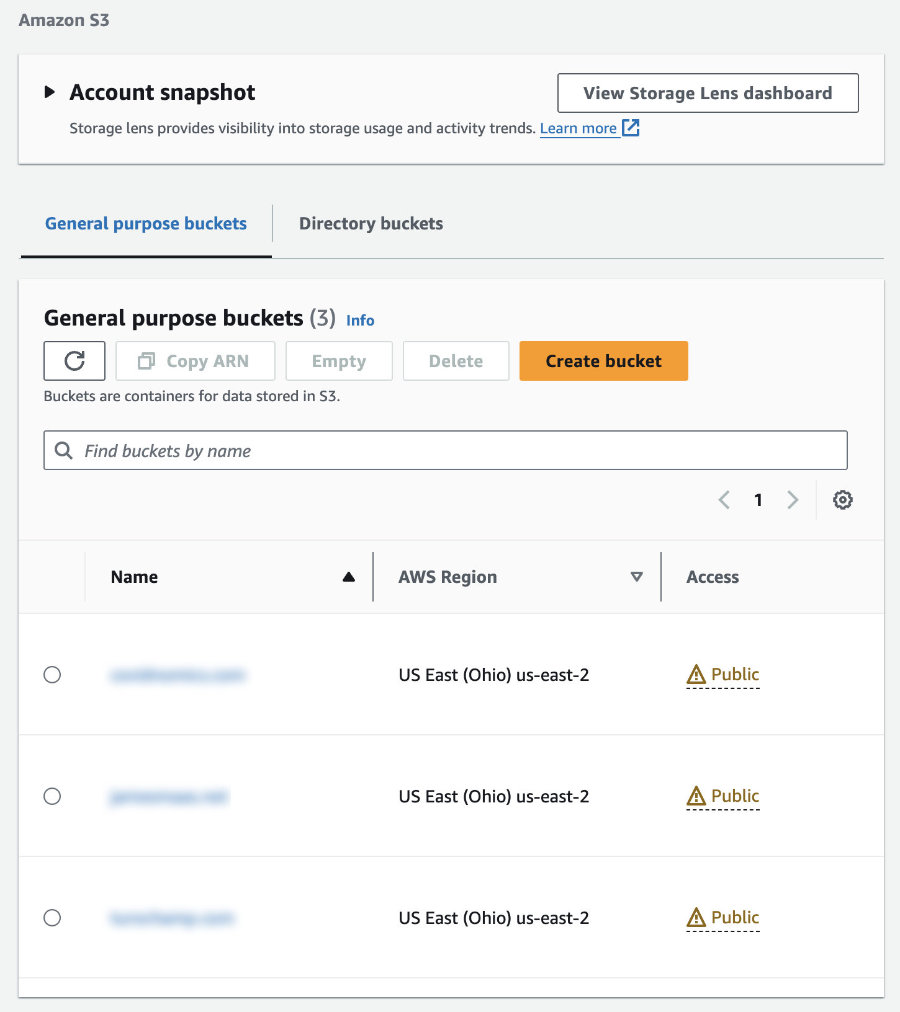900x1012 pixels.
Task: Click the third bucket's Public warning icon
Action: [696, 917]
